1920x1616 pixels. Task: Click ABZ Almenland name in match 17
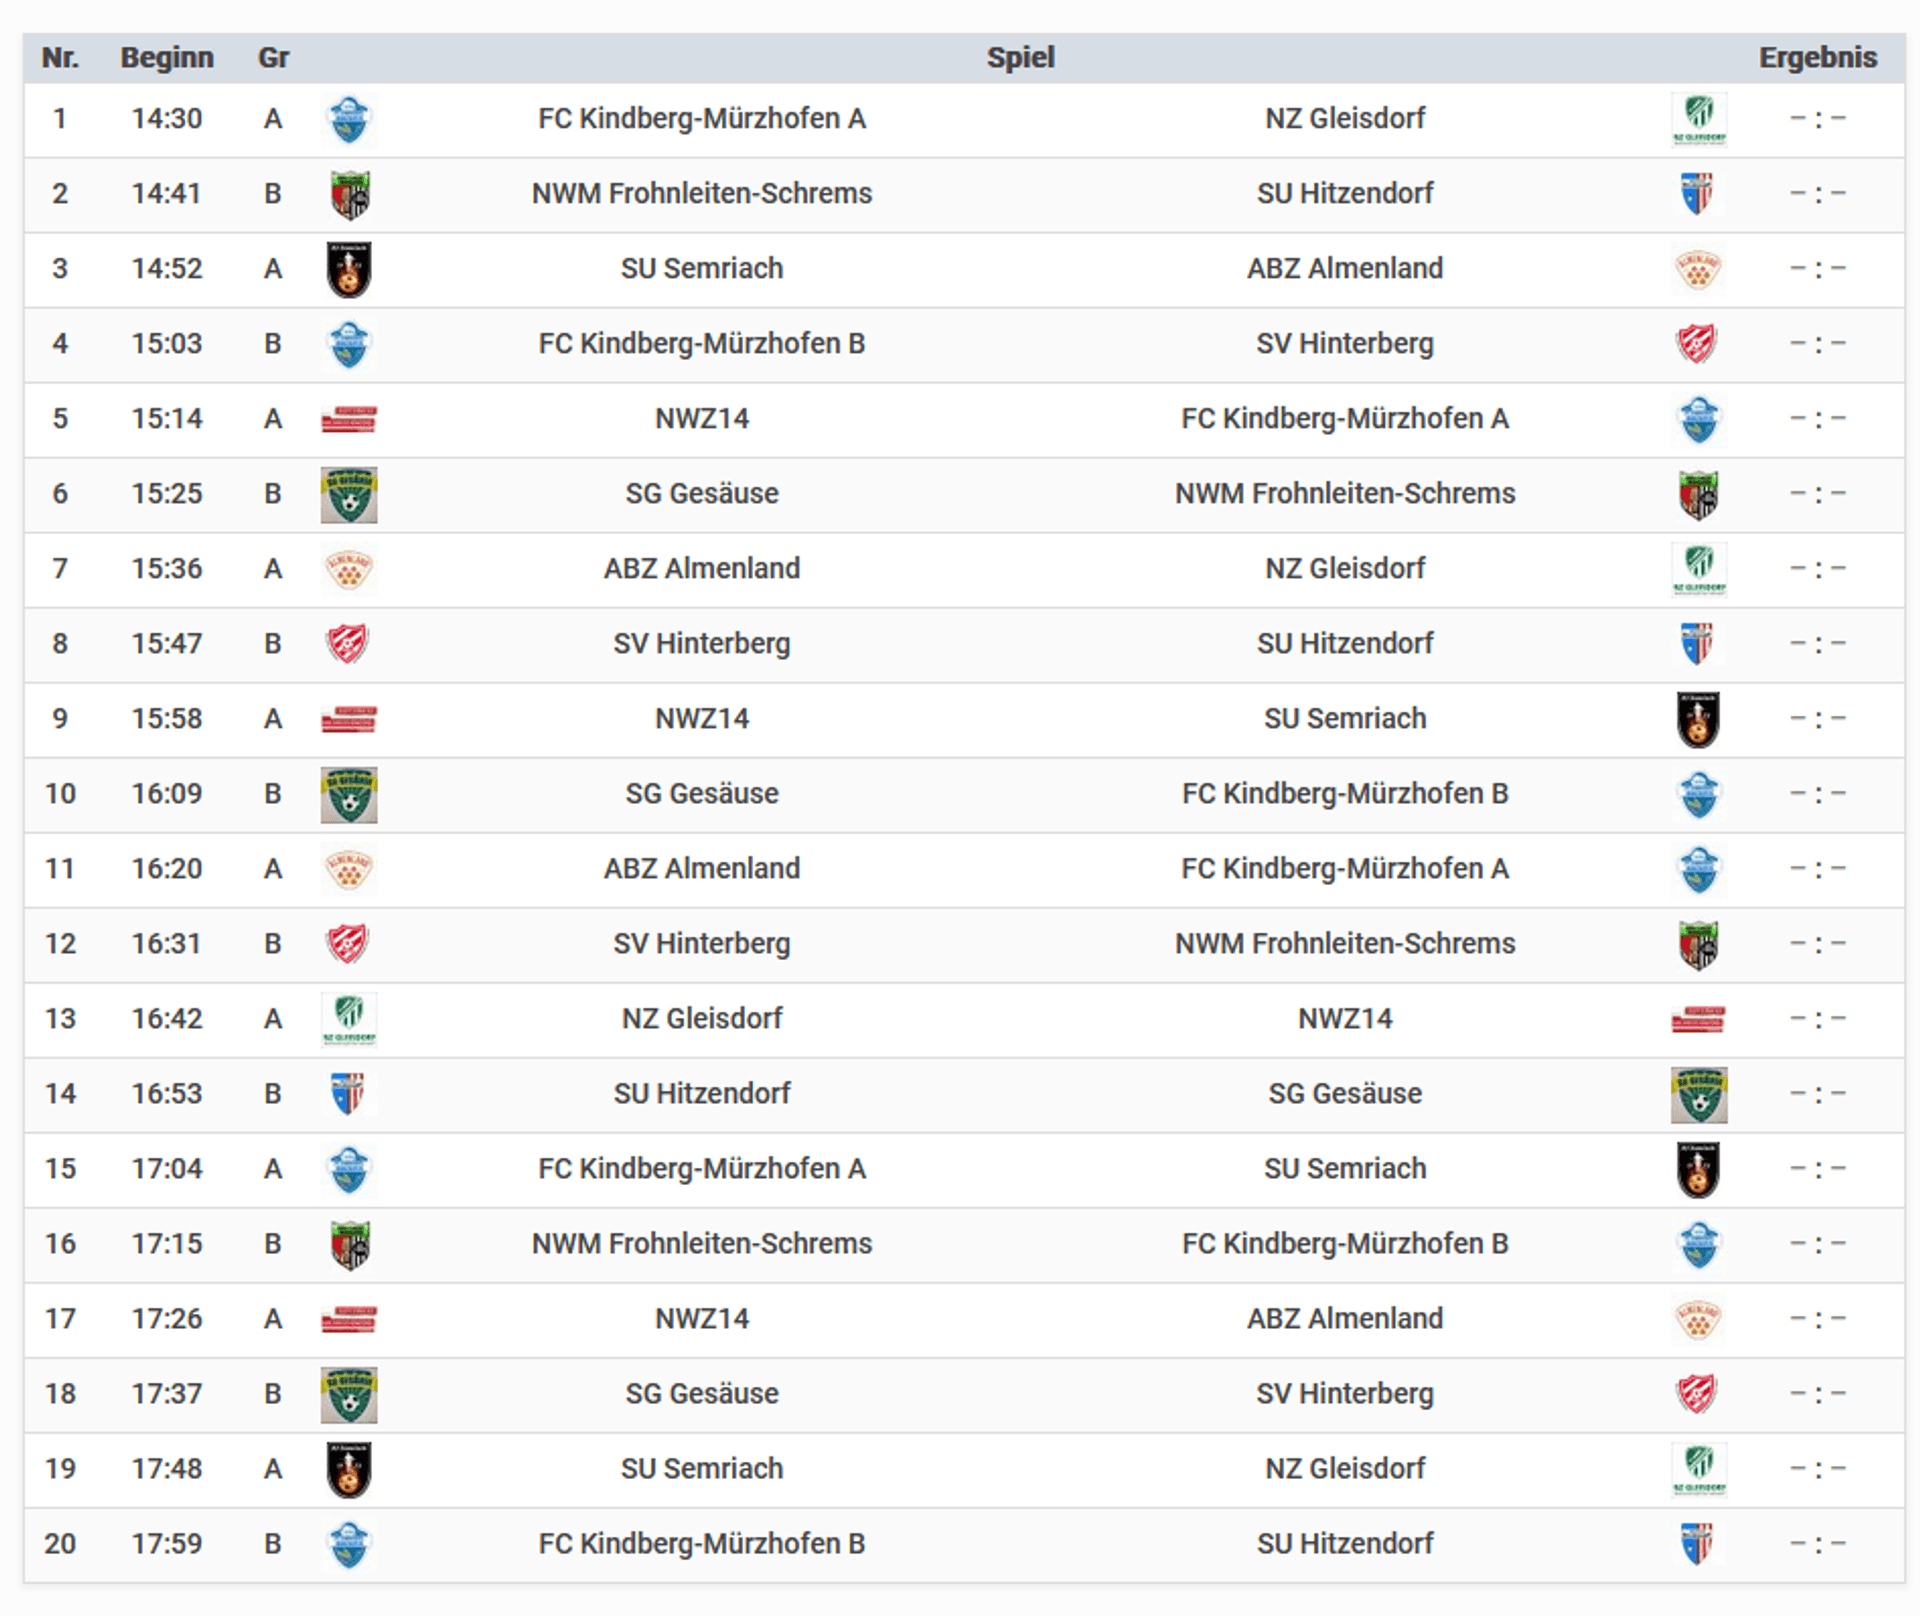(1344, 1318)
